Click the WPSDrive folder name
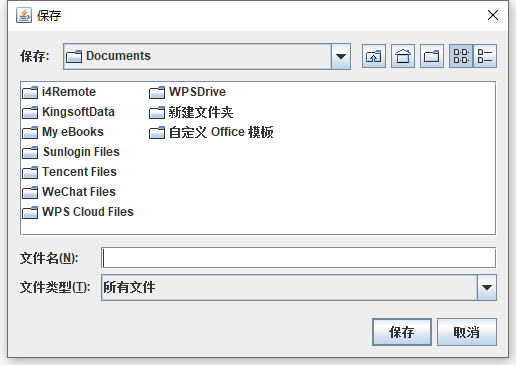This screenshot has width=516, height=365. (197, 92)
